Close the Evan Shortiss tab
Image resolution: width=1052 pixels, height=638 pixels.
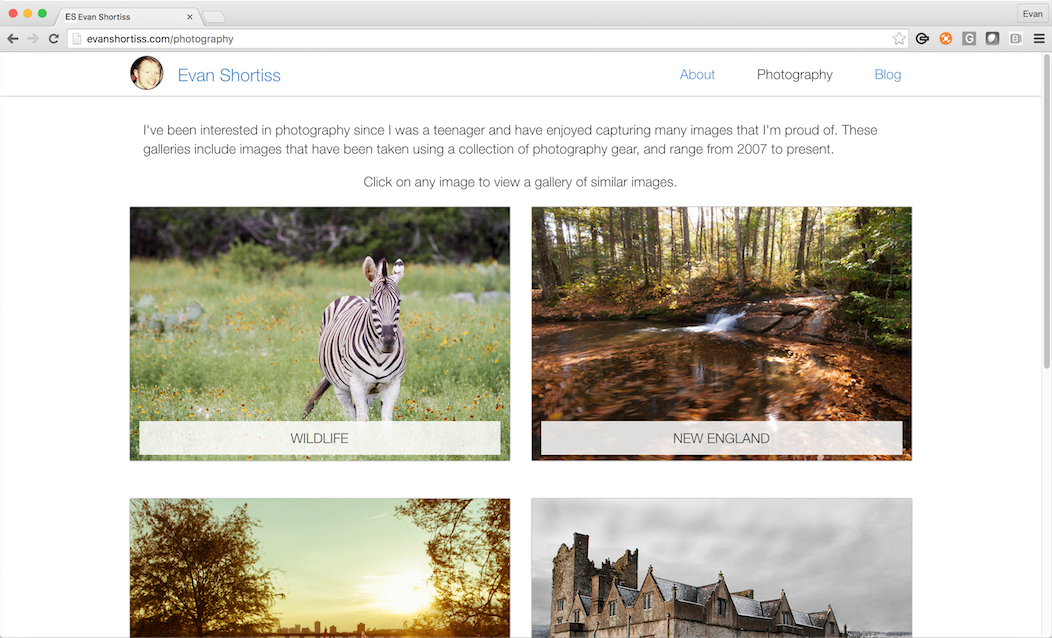click(190, 17)
